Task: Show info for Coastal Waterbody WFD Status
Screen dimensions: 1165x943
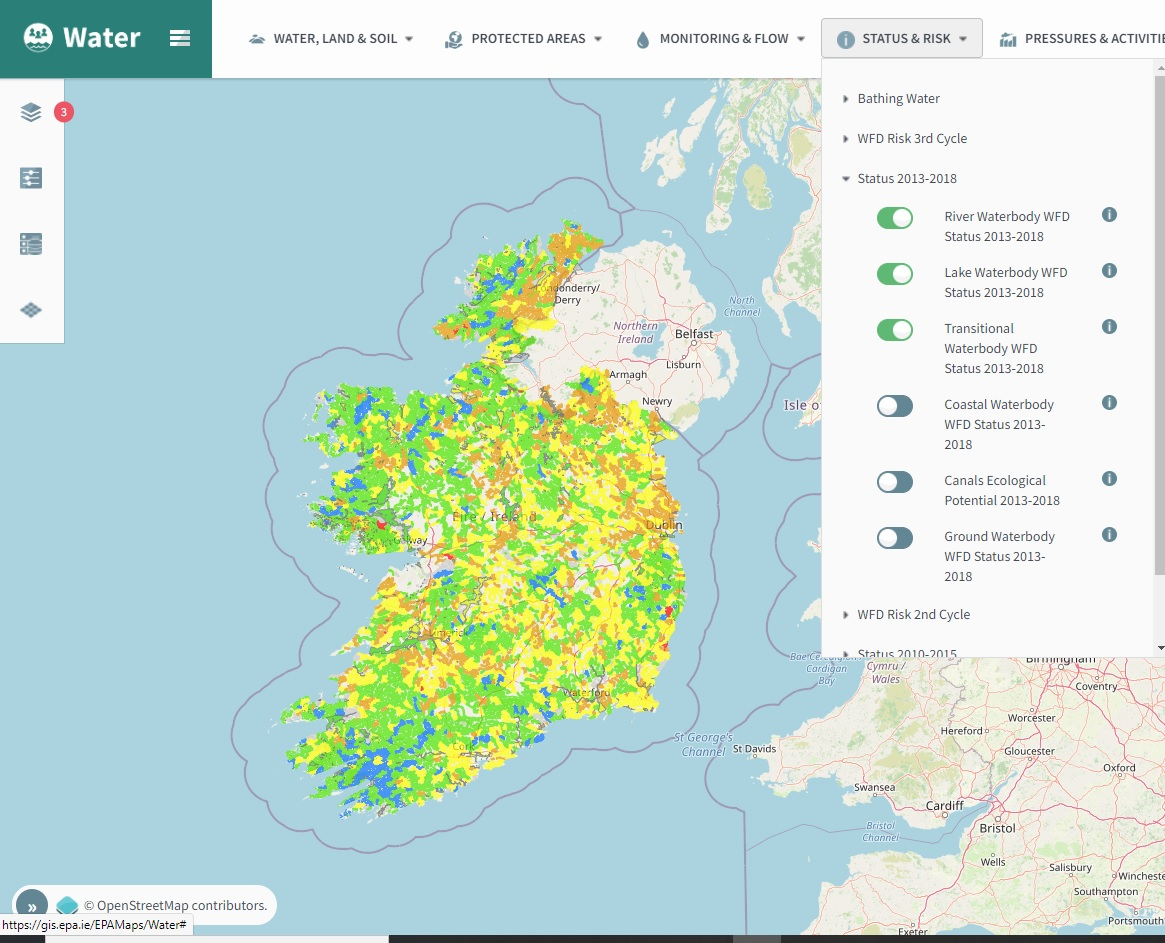Action: point(1109,403)
